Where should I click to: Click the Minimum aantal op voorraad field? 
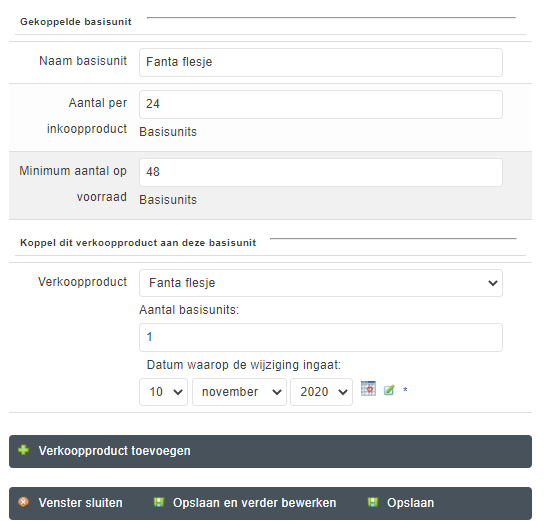(321, 172)
